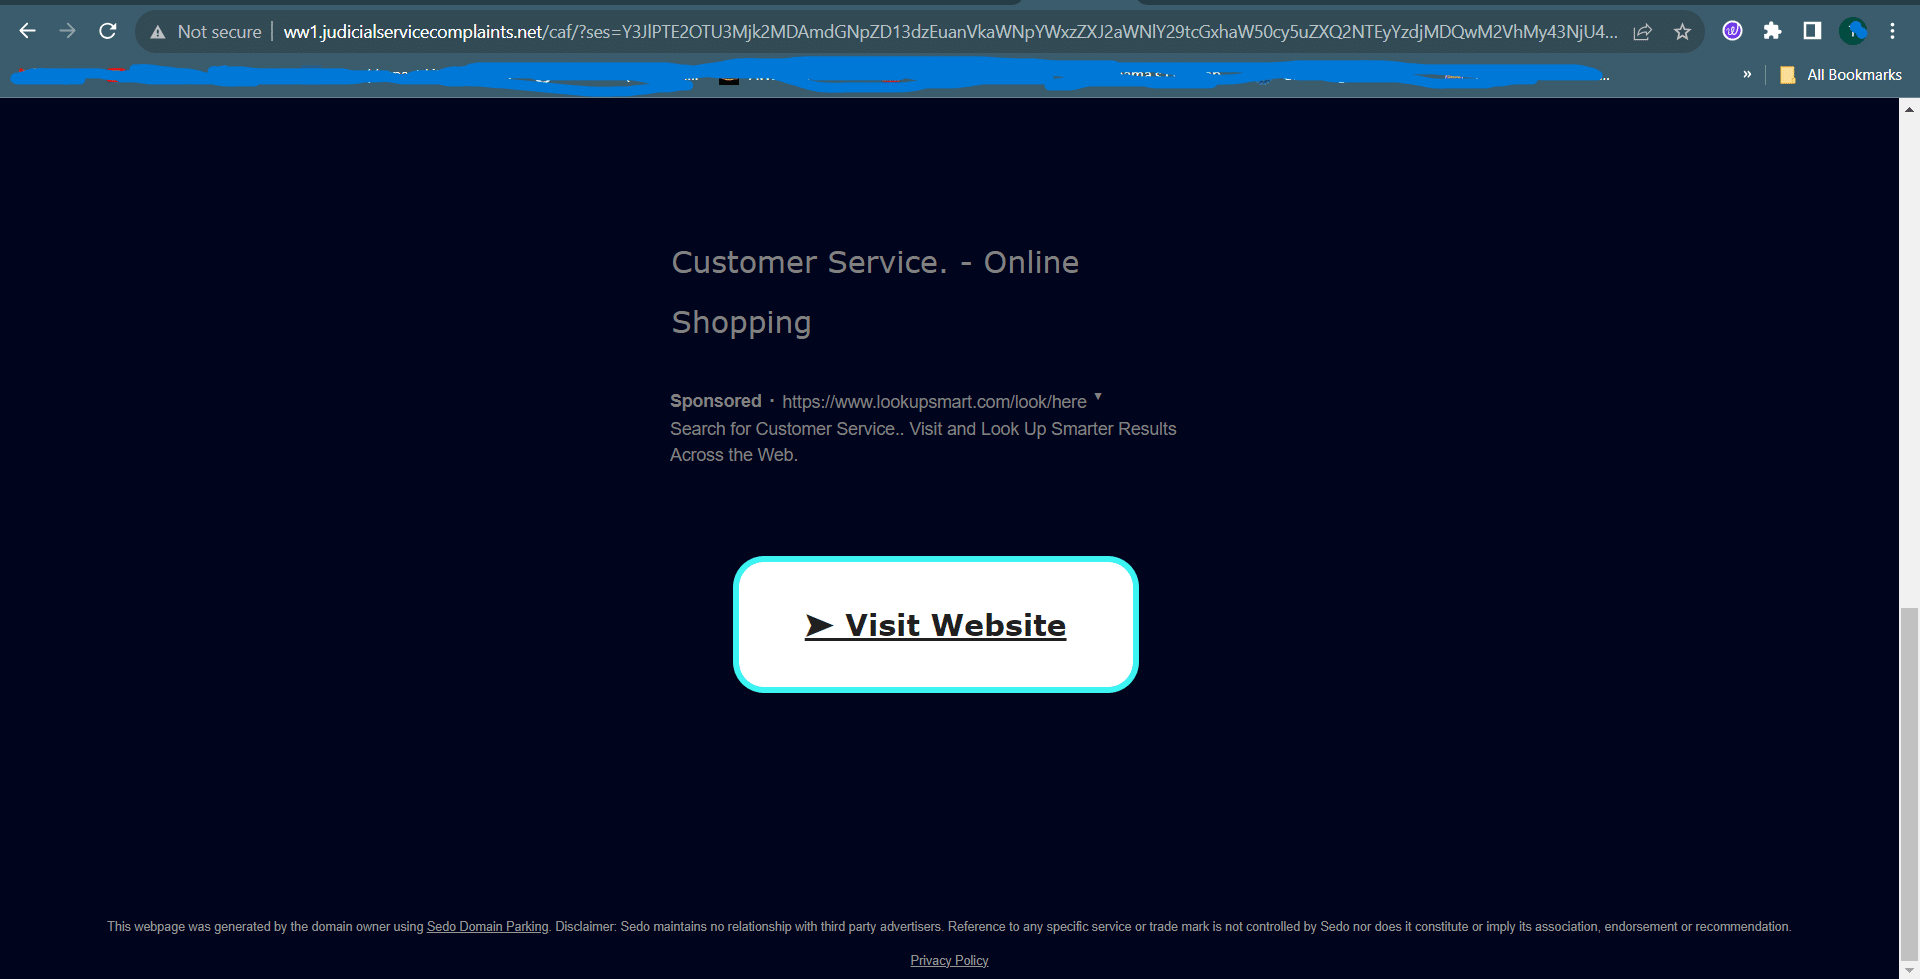This screenshot has height=979, width=1920.
Task: Open the Privacy Policy link
Action: click(949, 960)
